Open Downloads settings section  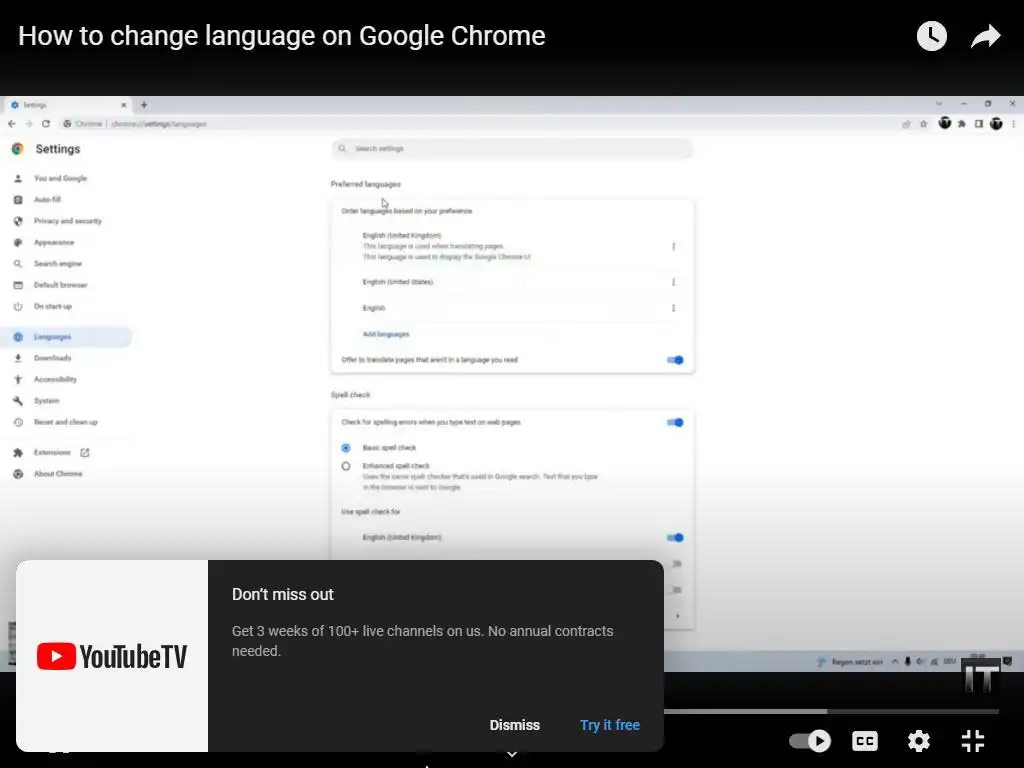[x=52, y=358]
